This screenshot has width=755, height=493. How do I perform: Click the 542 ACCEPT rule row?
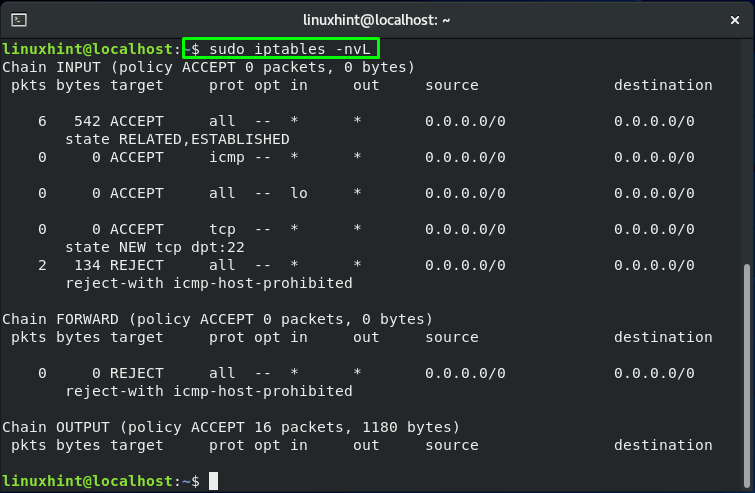click(366, 121)
